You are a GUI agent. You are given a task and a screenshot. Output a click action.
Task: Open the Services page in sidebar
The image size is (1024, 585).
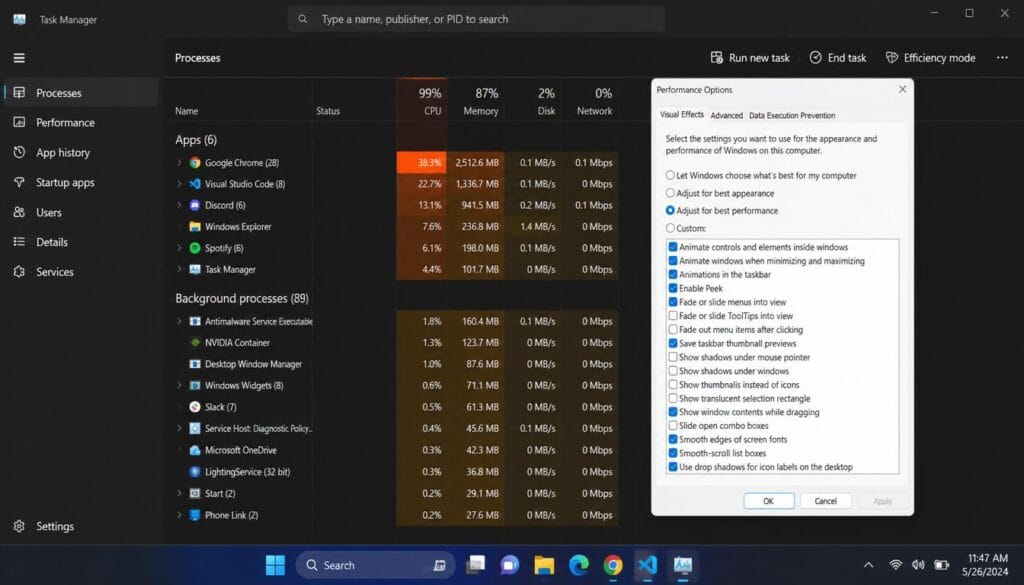click(x=80, y=272)
